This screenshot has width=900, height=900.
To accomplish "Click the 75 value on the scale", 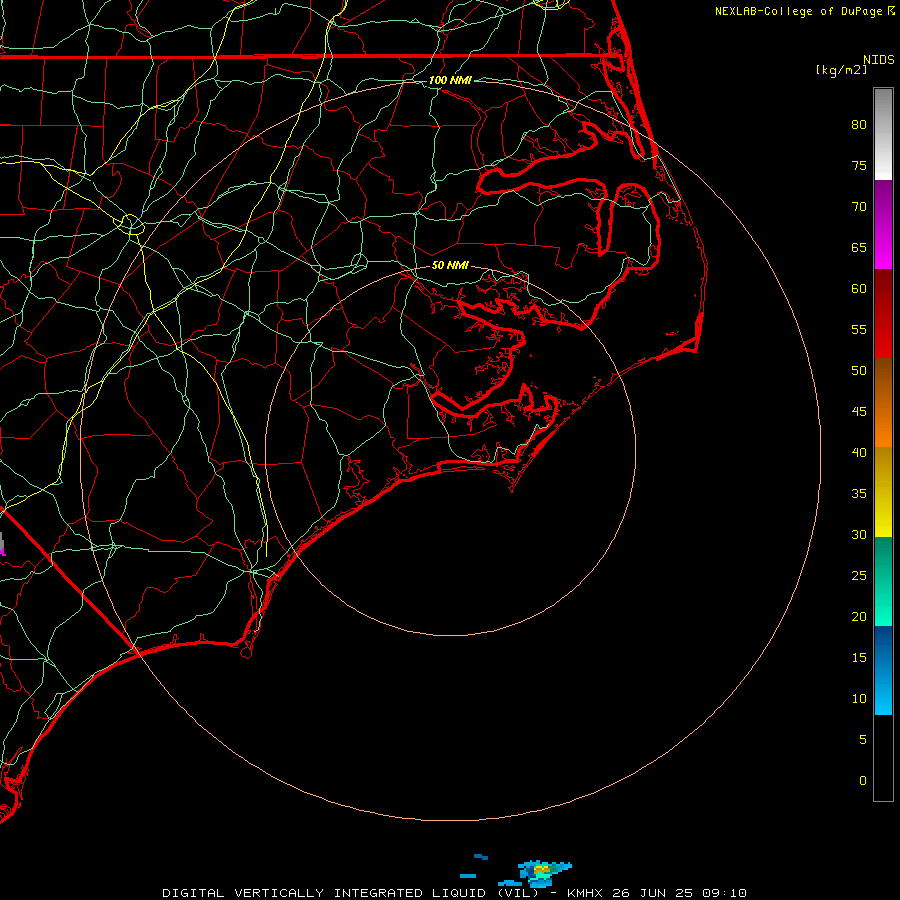I will click(x=859, y=165).
